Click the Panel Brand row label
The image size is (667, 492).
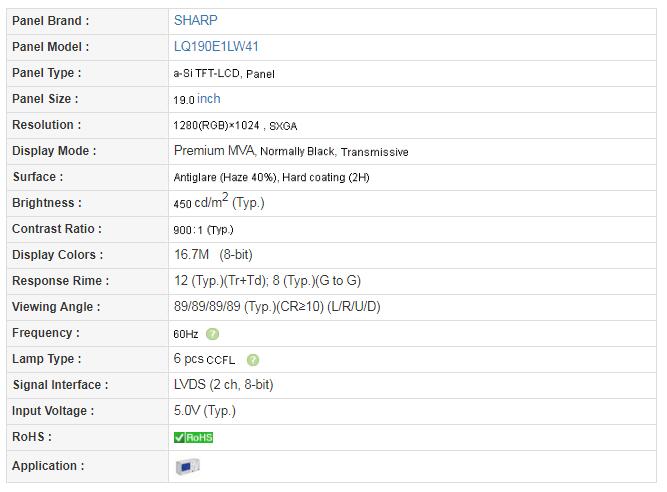pyautogui.click(x=51, y=21)
